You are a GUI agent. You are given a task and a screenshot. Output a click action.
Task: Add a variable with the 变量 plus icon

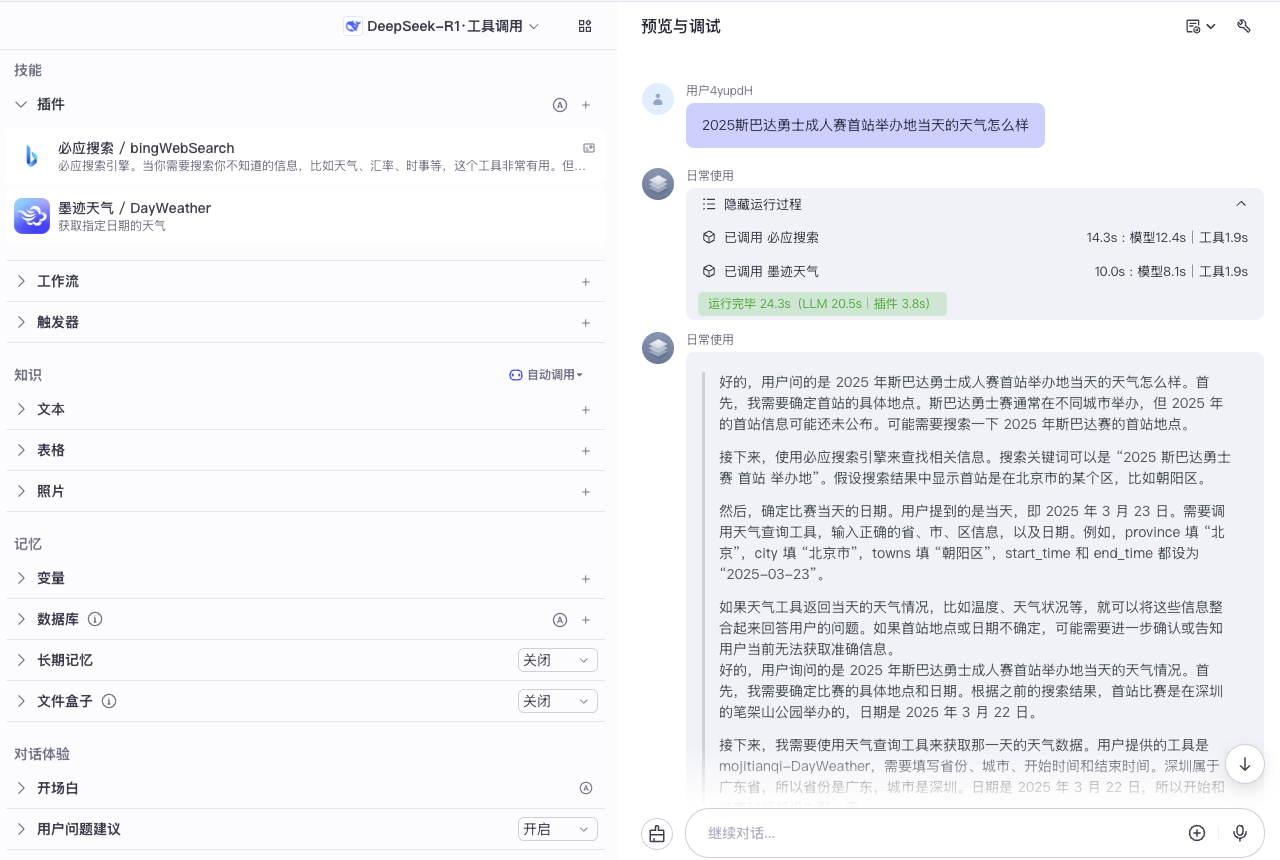point(586,579)
